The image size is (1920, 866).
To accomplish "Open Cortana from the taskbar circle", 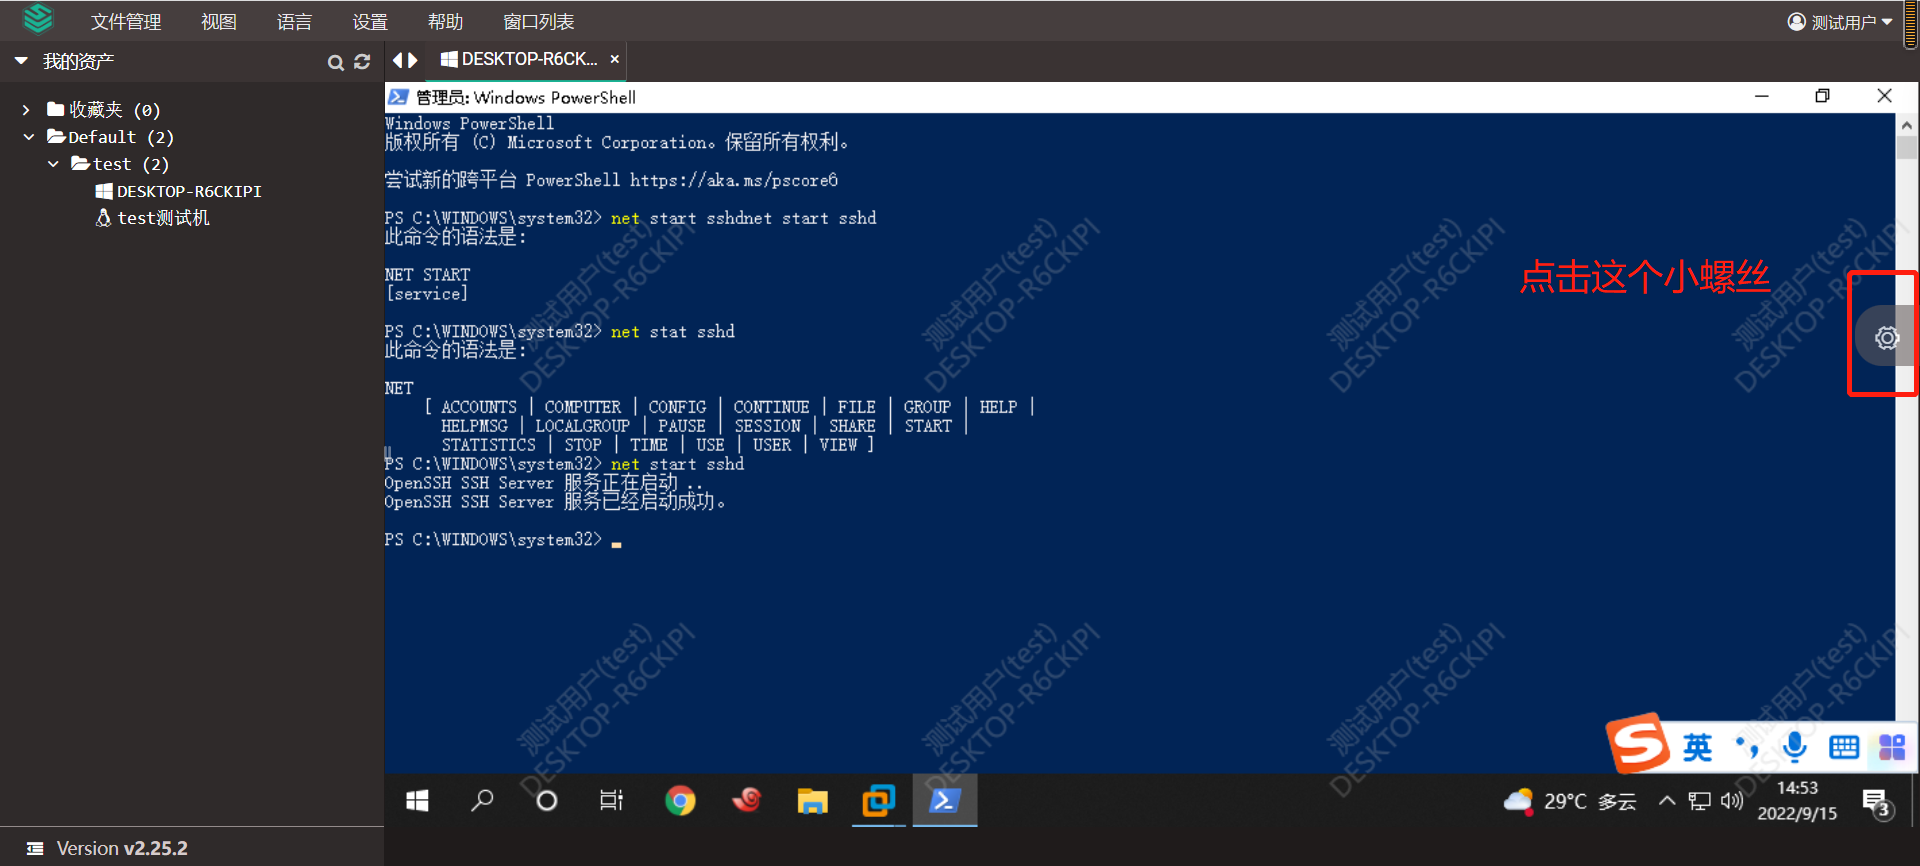I will coord(547,800).
